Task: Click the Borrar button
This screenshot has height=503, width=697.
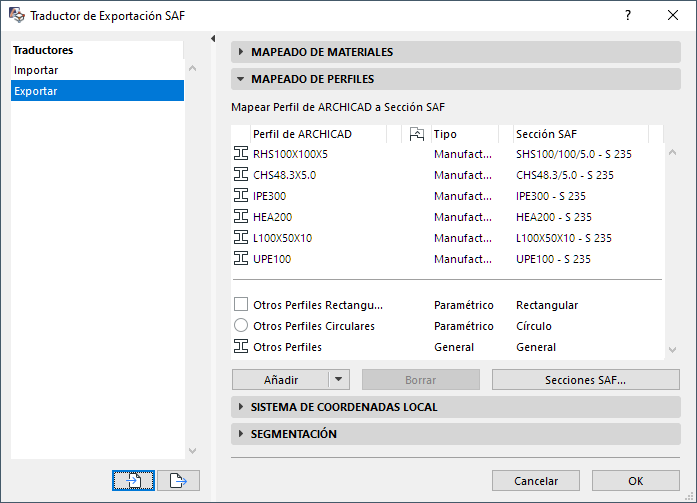Action: 421,380
